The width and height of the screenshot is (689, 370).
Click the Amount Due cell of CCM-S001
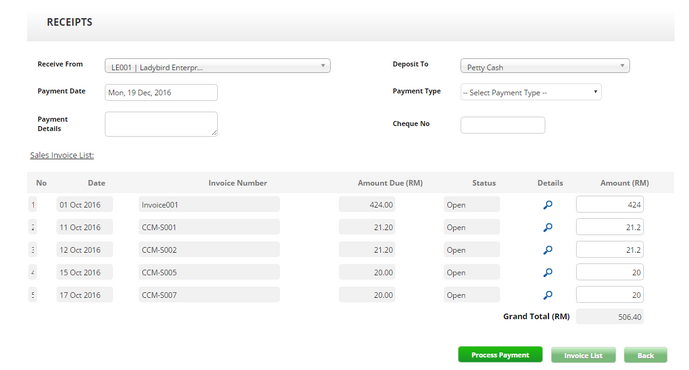pos(367,227)
